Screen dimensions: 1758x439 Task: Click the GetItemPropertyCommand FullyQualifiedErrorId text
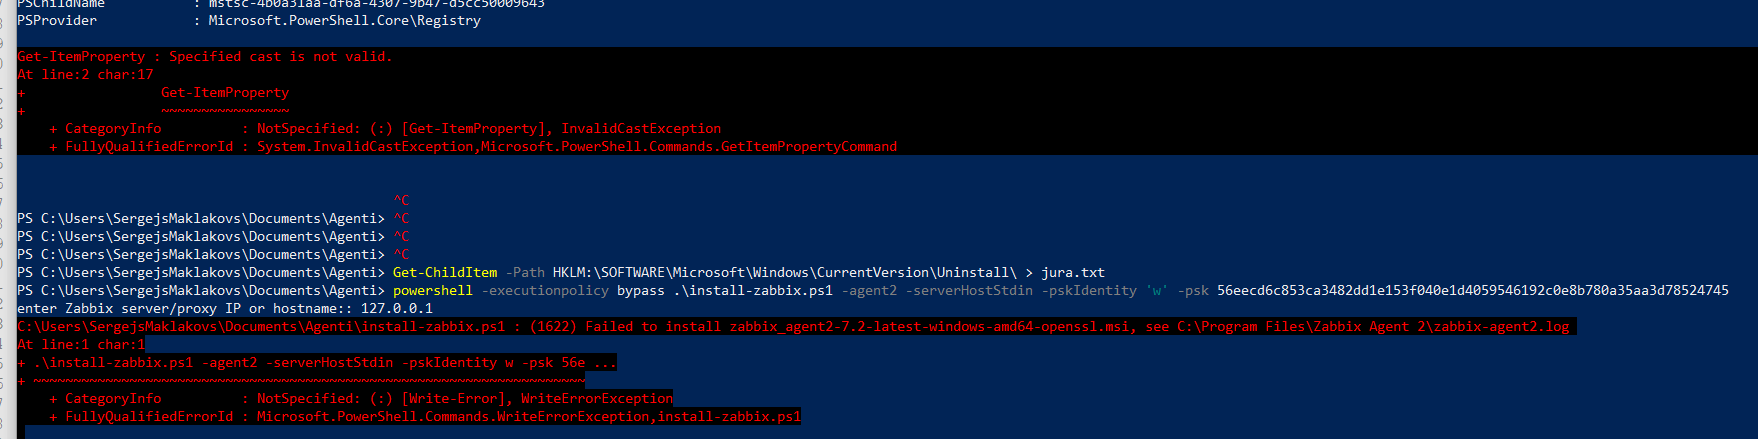point(577,146)
